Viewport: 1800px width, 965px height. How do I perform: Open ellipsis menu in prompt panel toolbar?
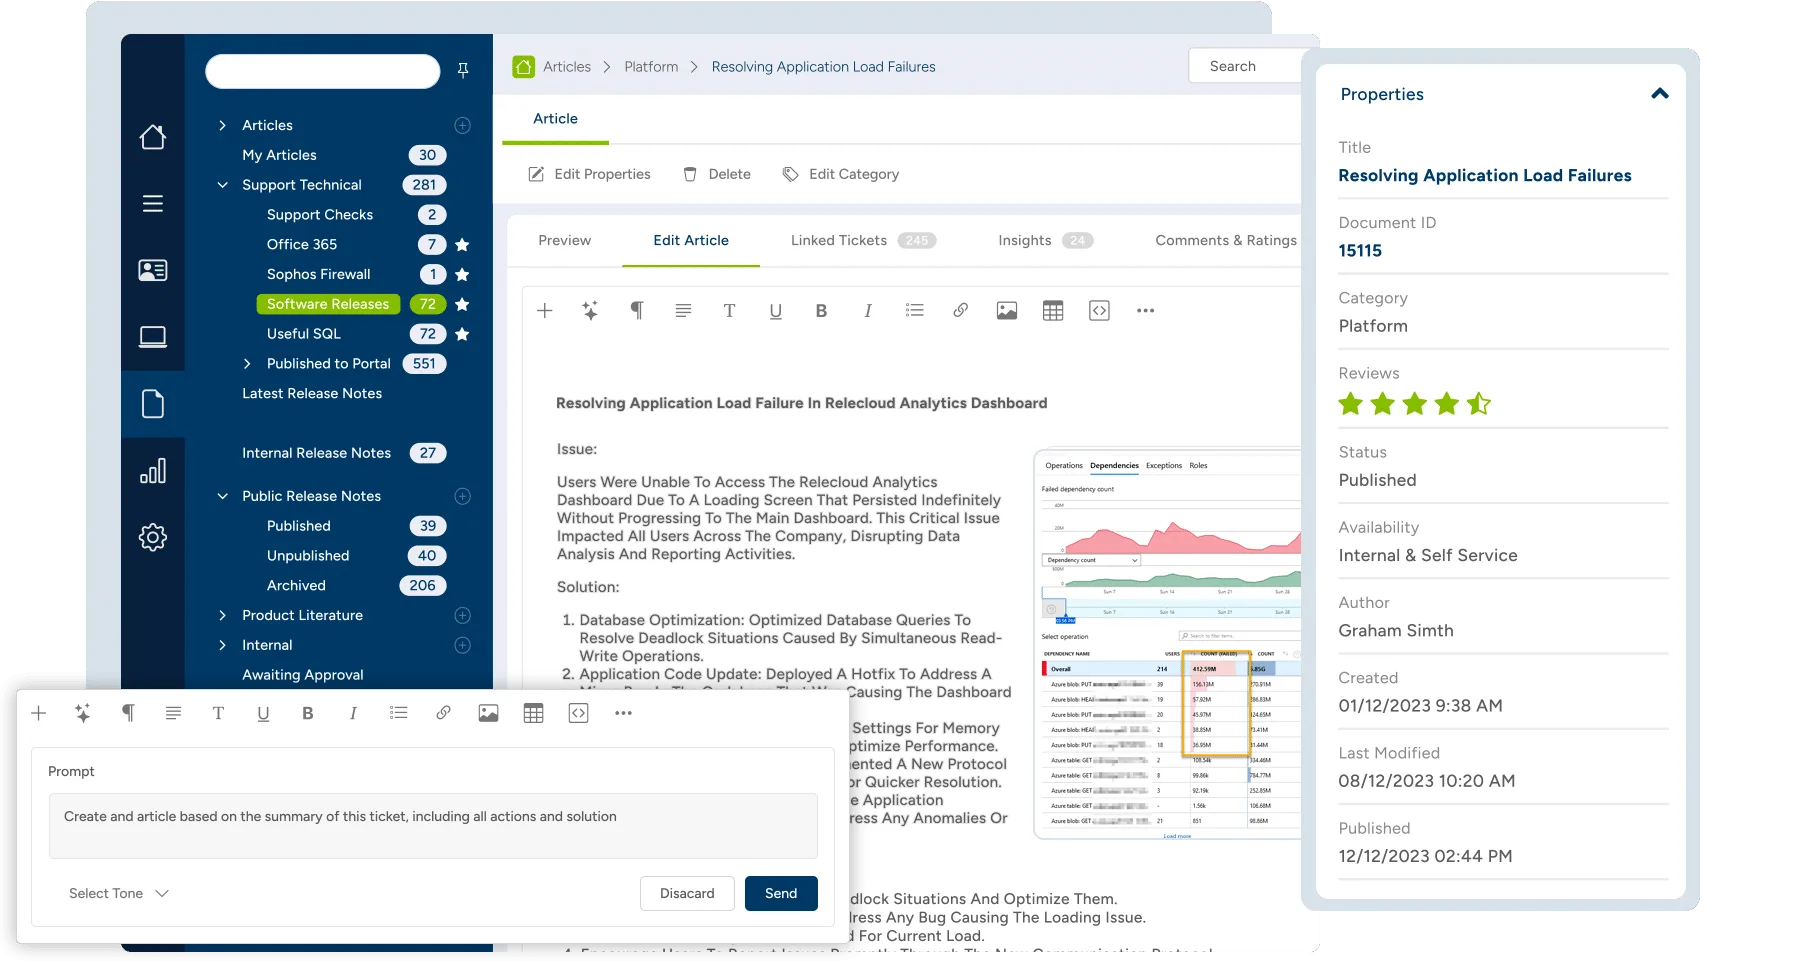pos(624,713)
